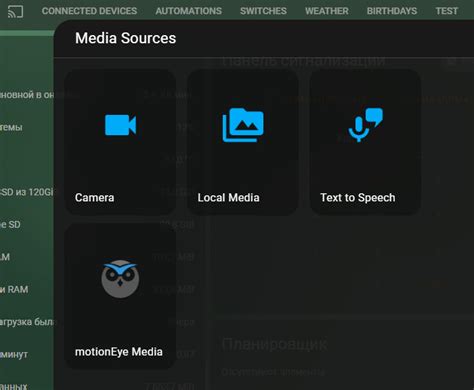The height and width of the screenshot is (390, 474).
Task: Open Text to Speech microphone icon
Action: 366,125
